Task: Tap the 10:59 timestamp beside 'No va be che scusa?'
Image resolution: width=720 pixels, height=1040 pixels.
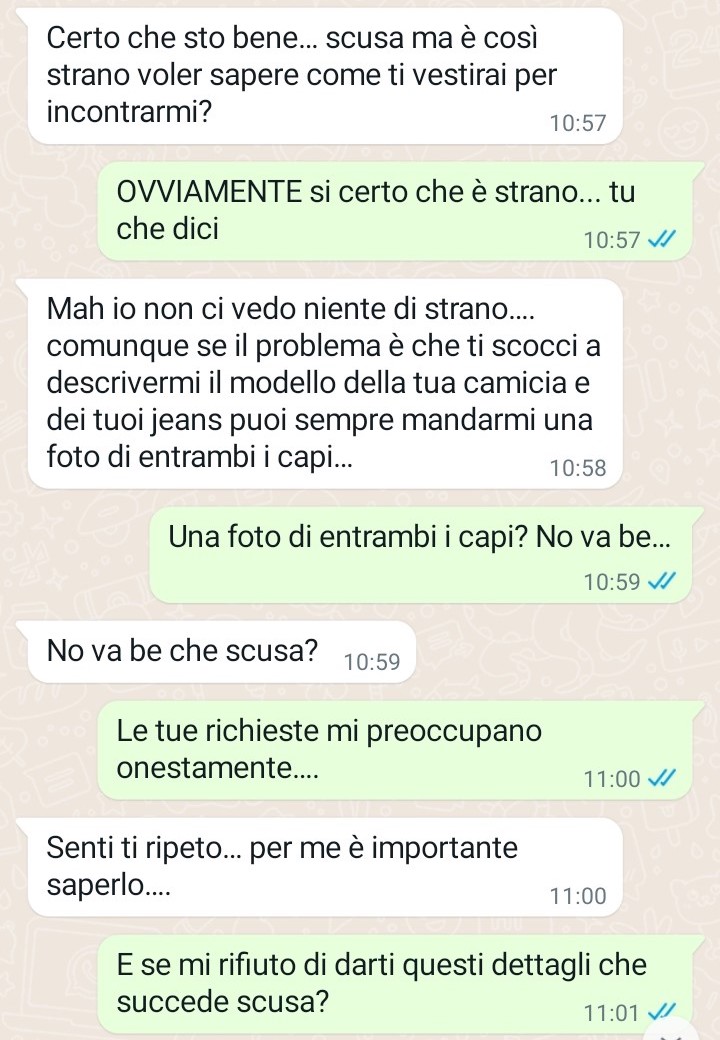Action: (372, 662)
